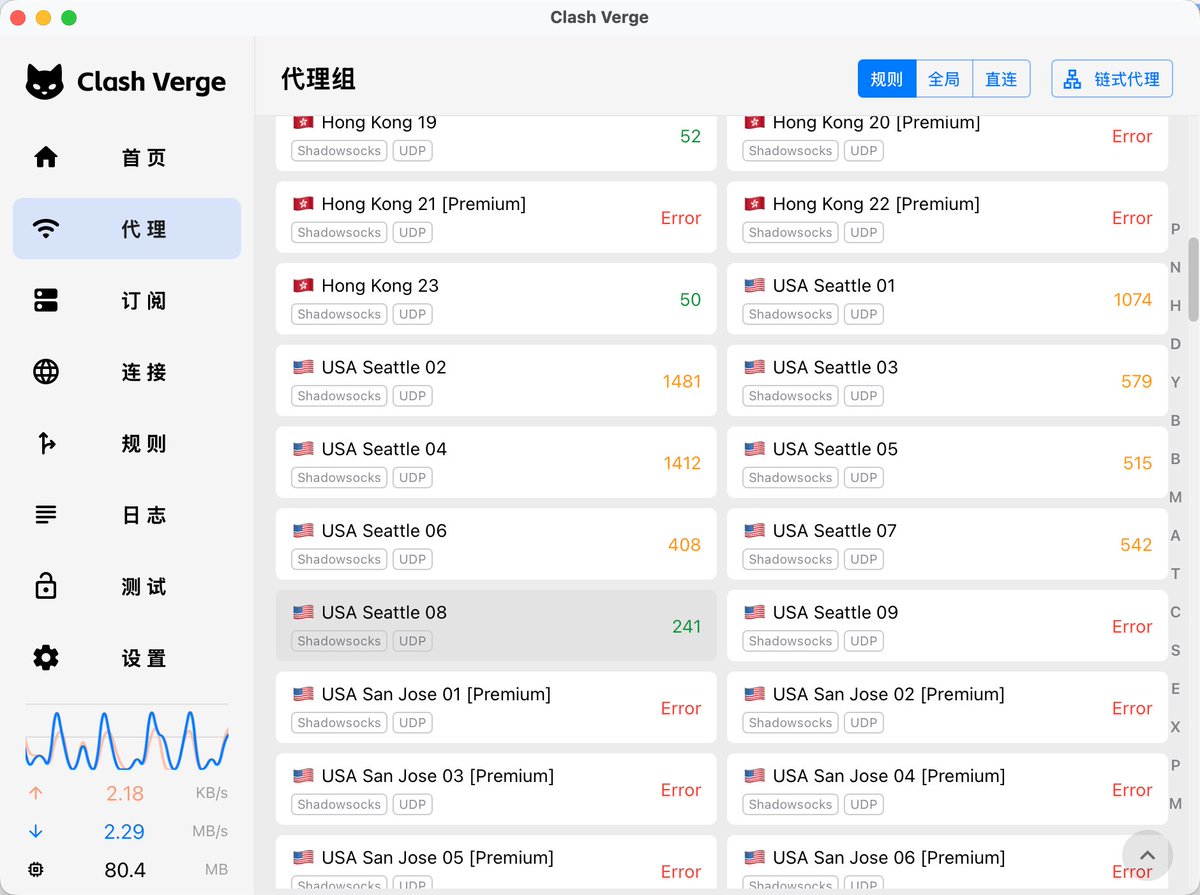Click the lock icon beside 测试
Viewport: 1200px width, 895px height.
point(46,586)
